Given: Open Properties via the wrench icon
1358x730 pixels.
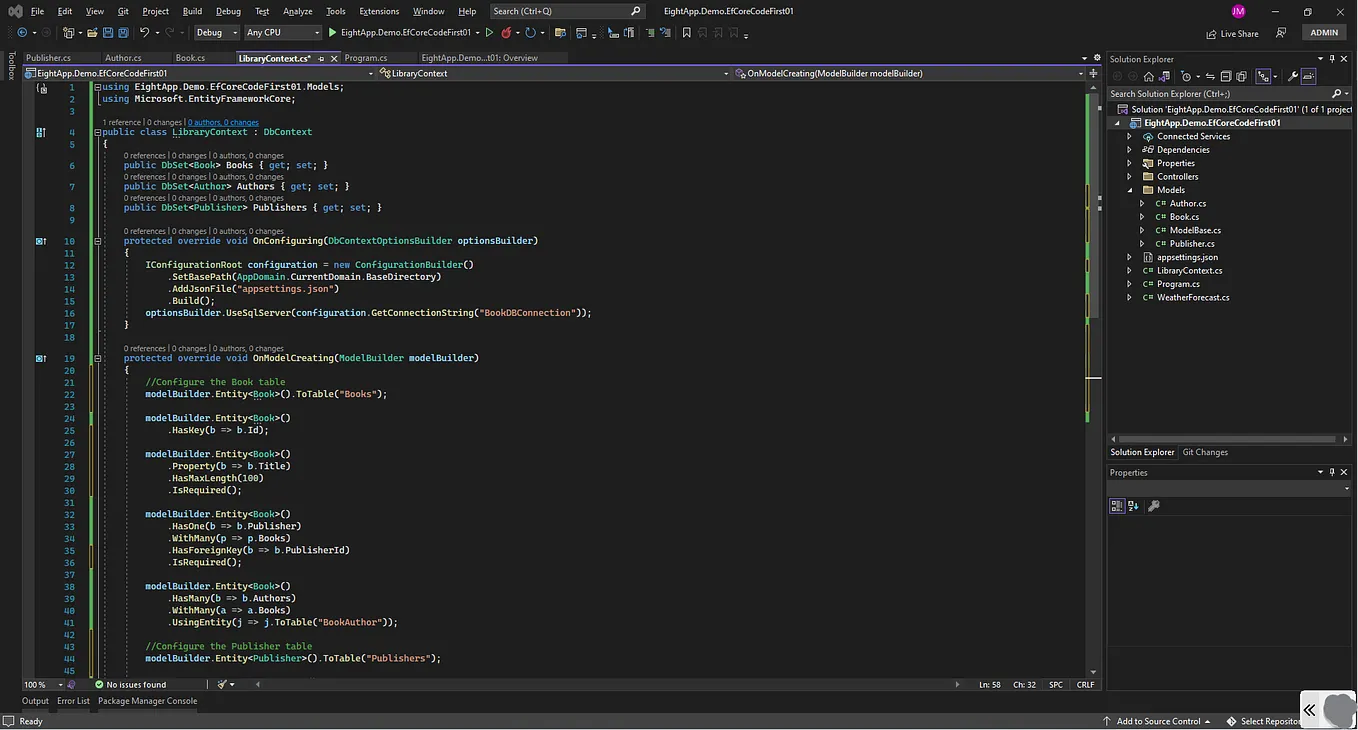Looking at the screenshot, I should click(x=1293, y=76).
